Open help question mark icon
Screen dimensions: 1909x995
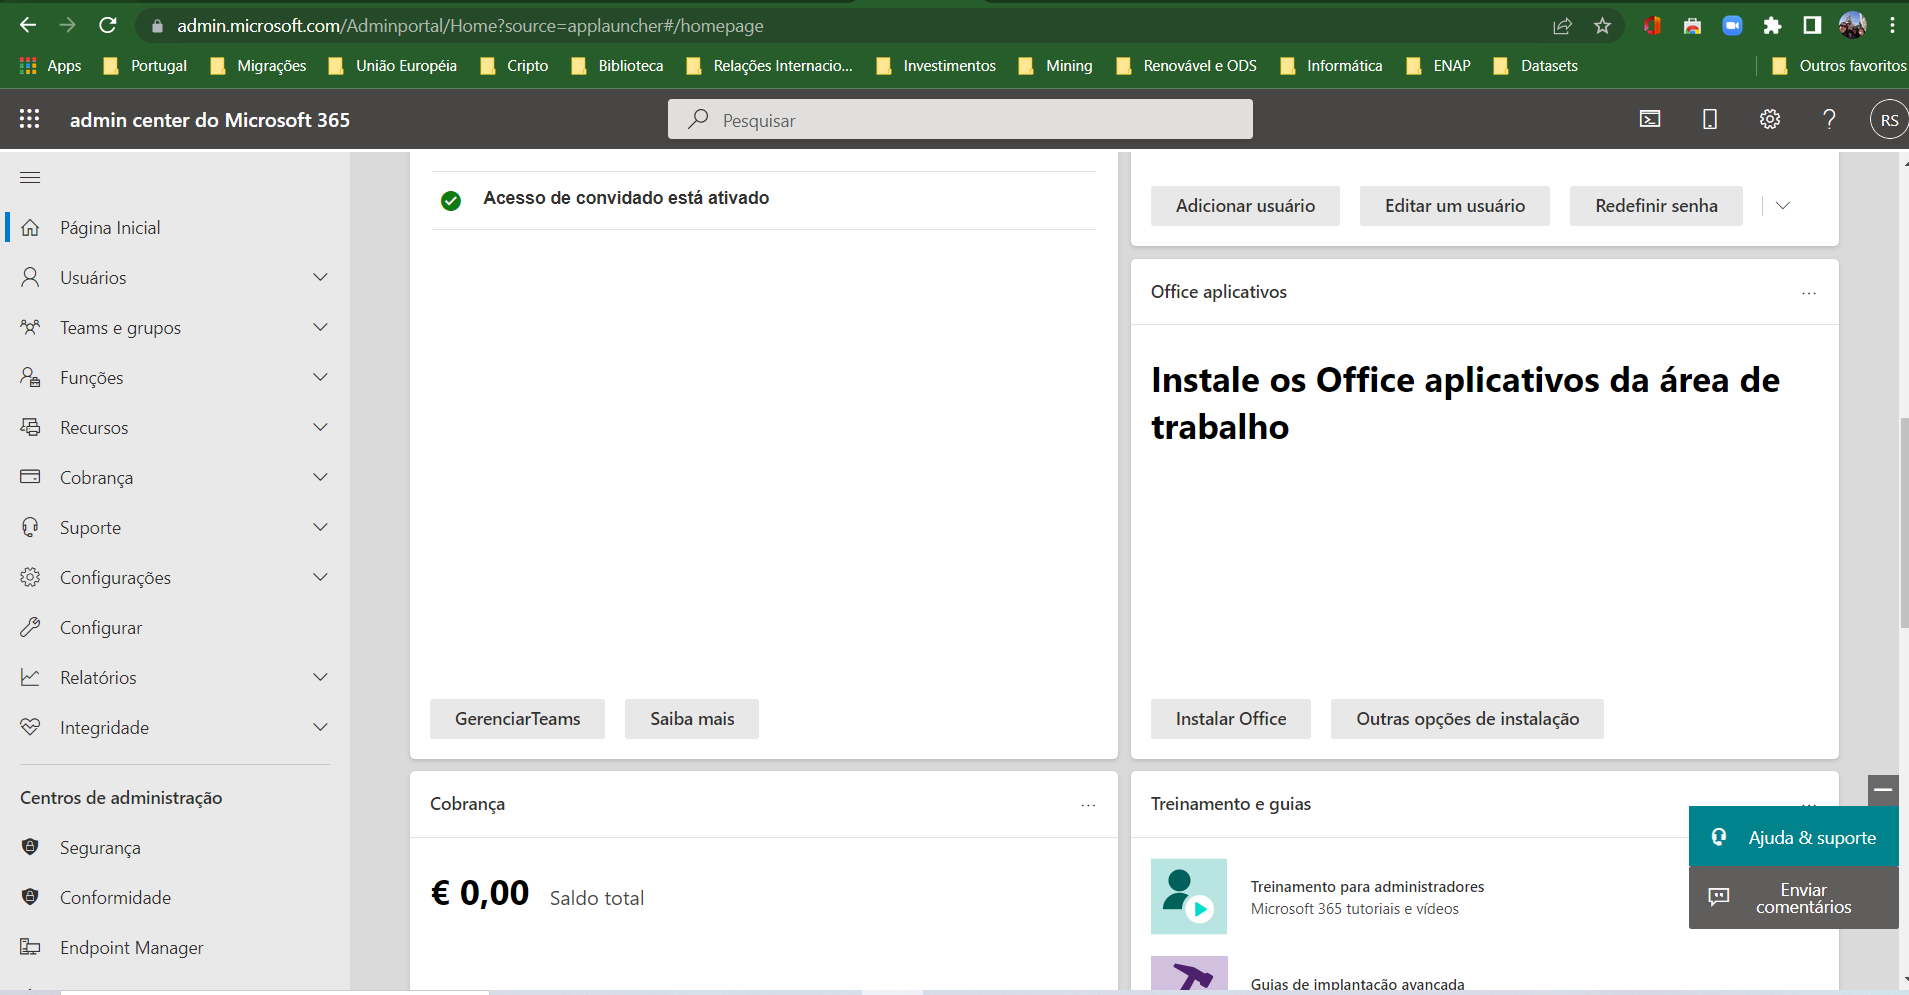(x=1829, y=119)
